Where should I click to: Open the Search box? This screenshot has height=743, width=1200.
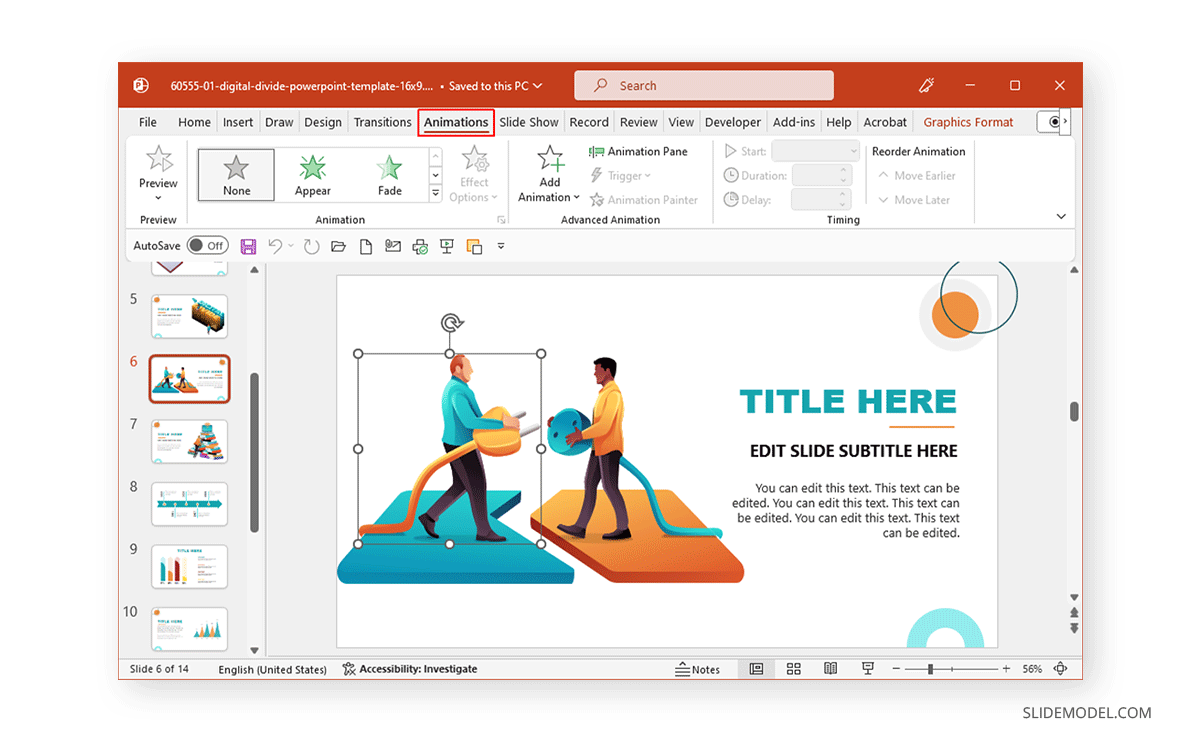point(703,85)
